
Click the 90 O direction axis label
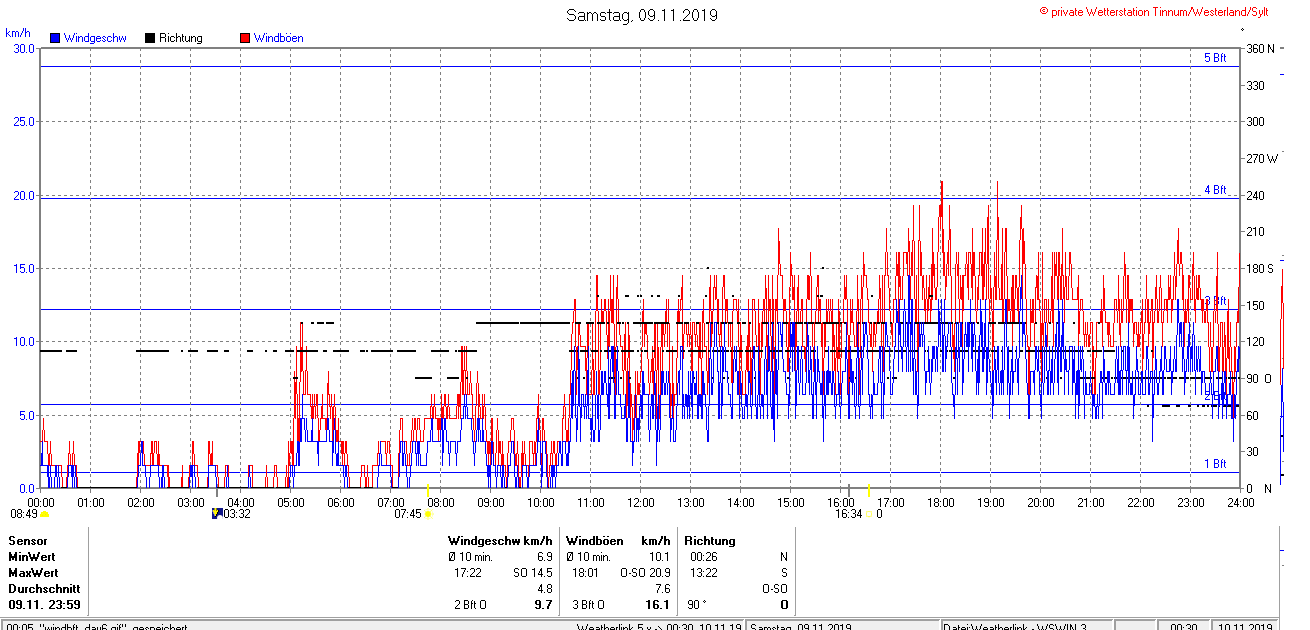(x=1258, y=378)
